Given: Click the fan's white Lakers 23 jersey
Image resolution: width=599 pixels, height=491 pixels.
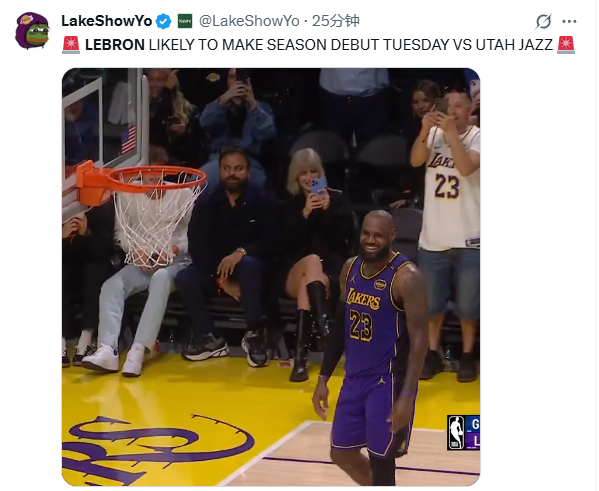Looking at the screenshot, I should coord(451,187).
